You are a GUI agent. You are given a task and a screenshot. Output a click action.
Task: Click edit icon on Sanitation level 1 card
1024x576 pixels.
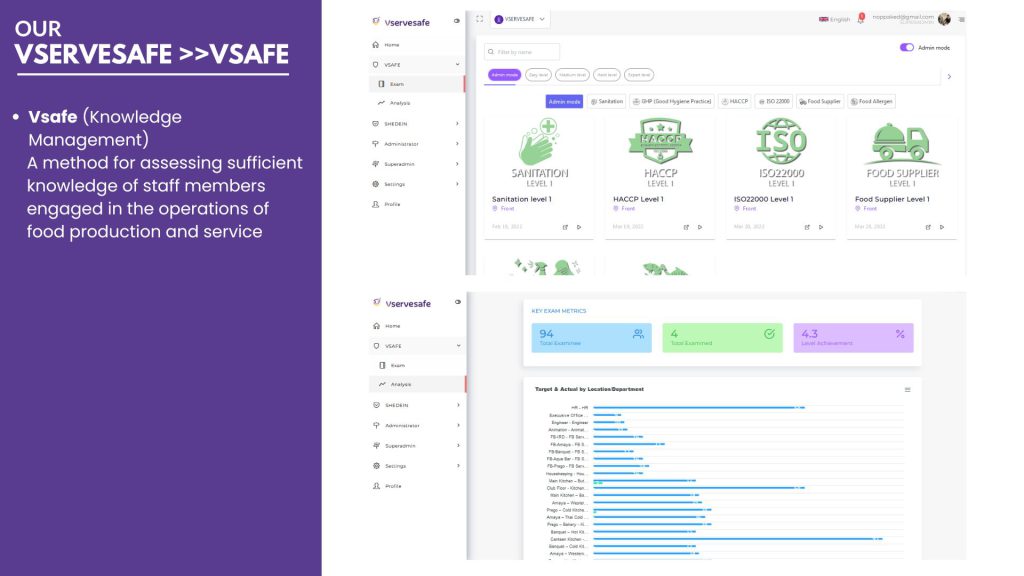click(565, 227)
